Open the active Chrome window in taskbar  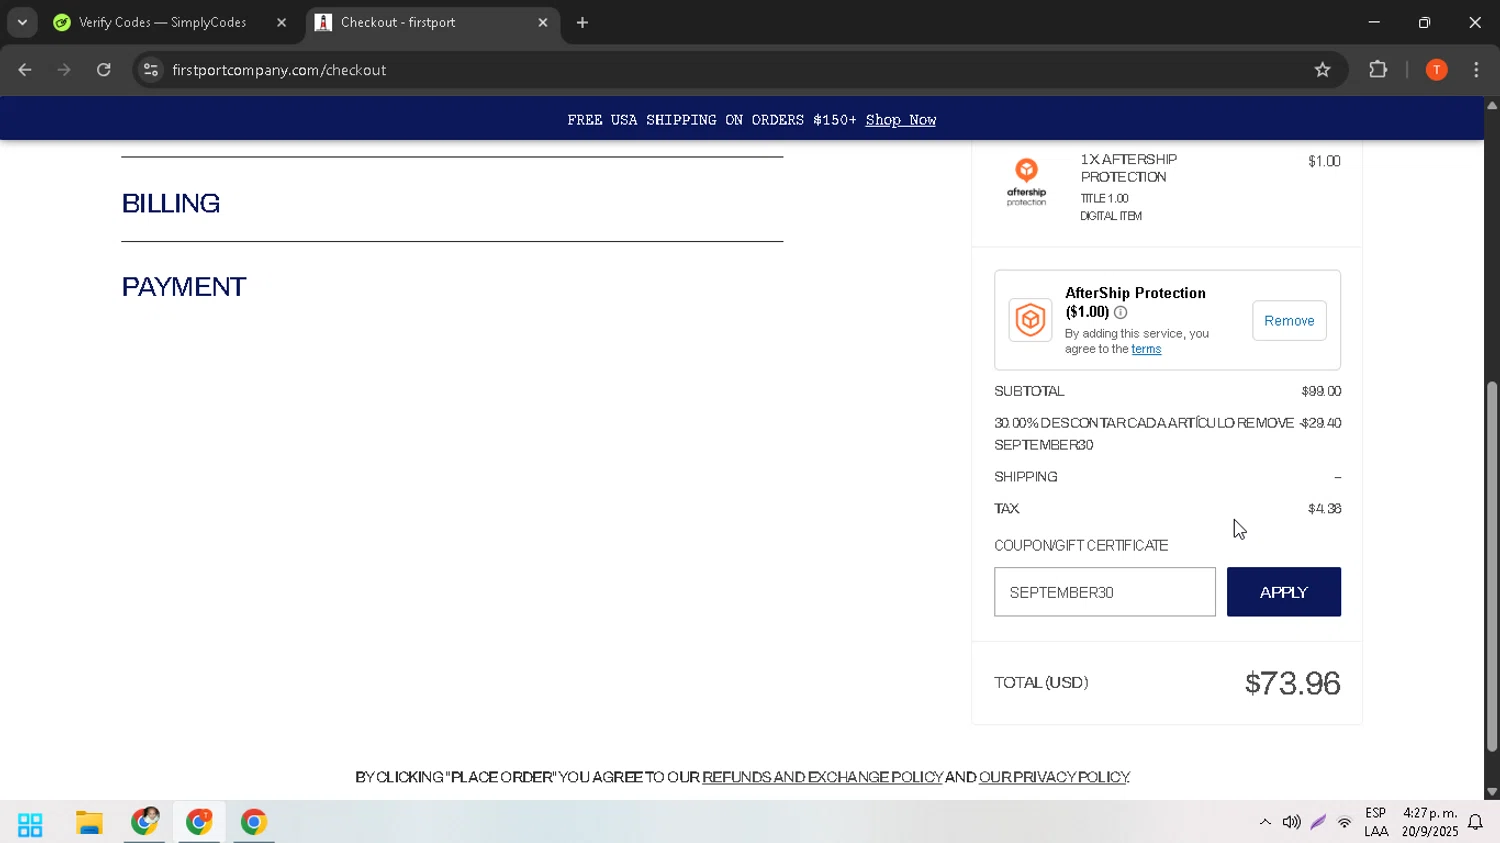point(199,822)
